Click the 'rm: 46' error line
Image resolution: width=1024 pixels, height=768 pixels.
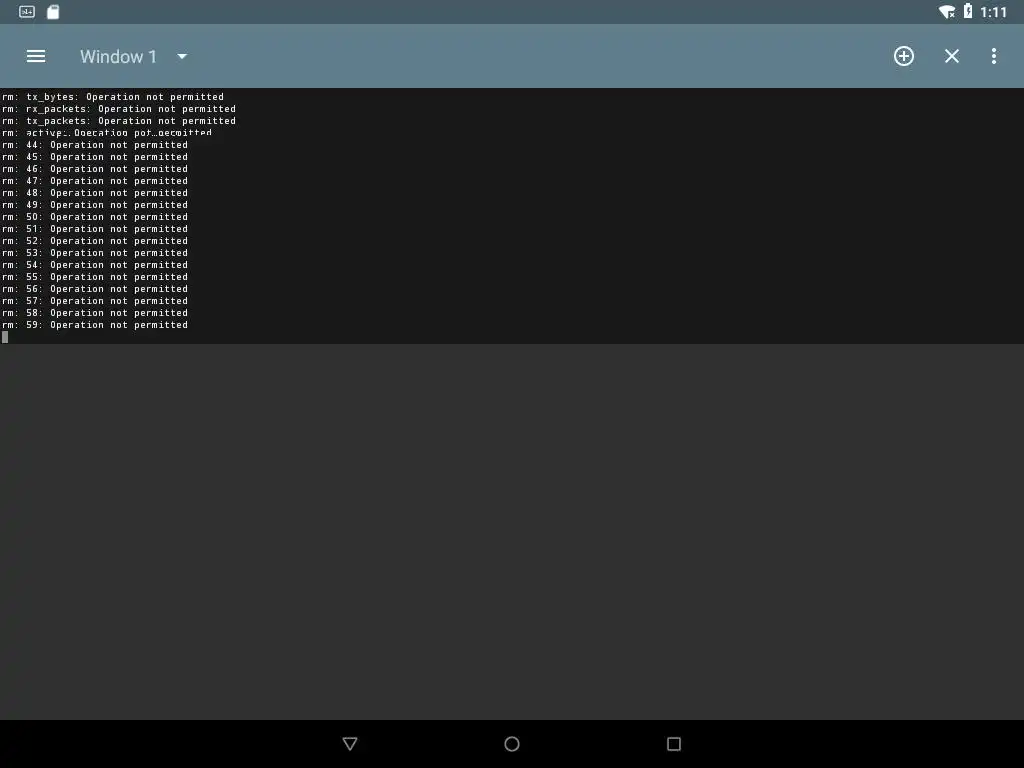pyautogui.click(x=95, y=168)
